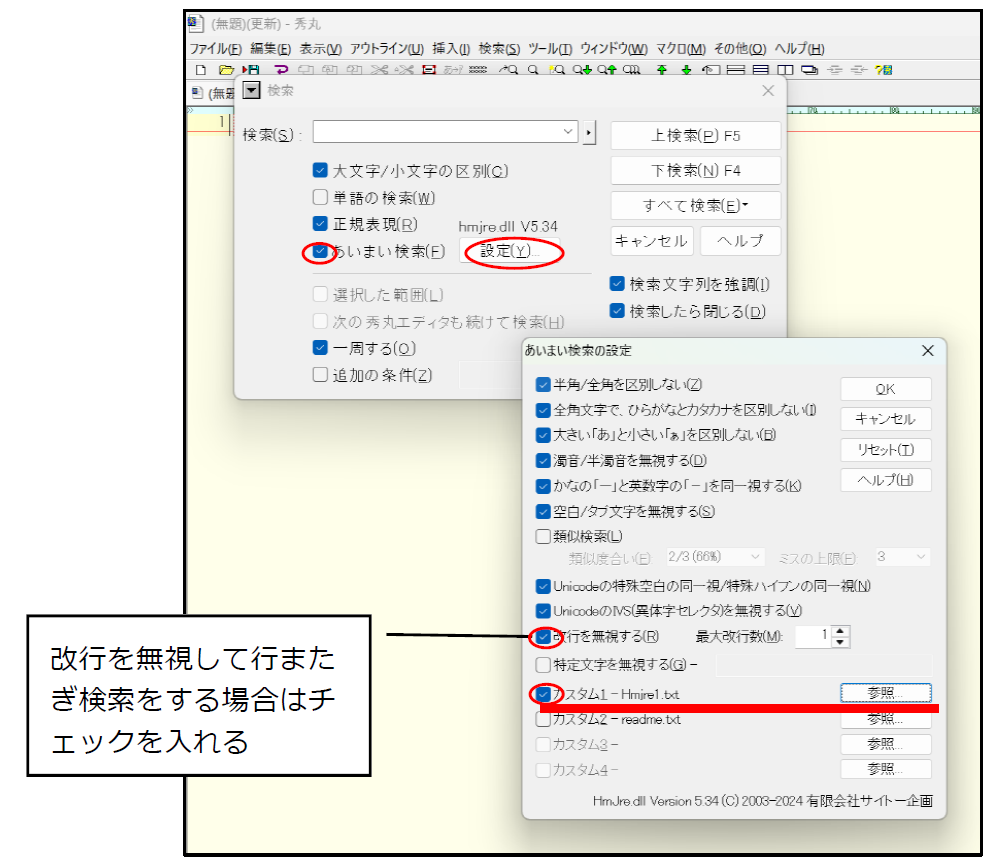Viewport: 991px width, 864px height.
Task: Disable 検索文字列を強調(I) checkbox
Action: 617,284
